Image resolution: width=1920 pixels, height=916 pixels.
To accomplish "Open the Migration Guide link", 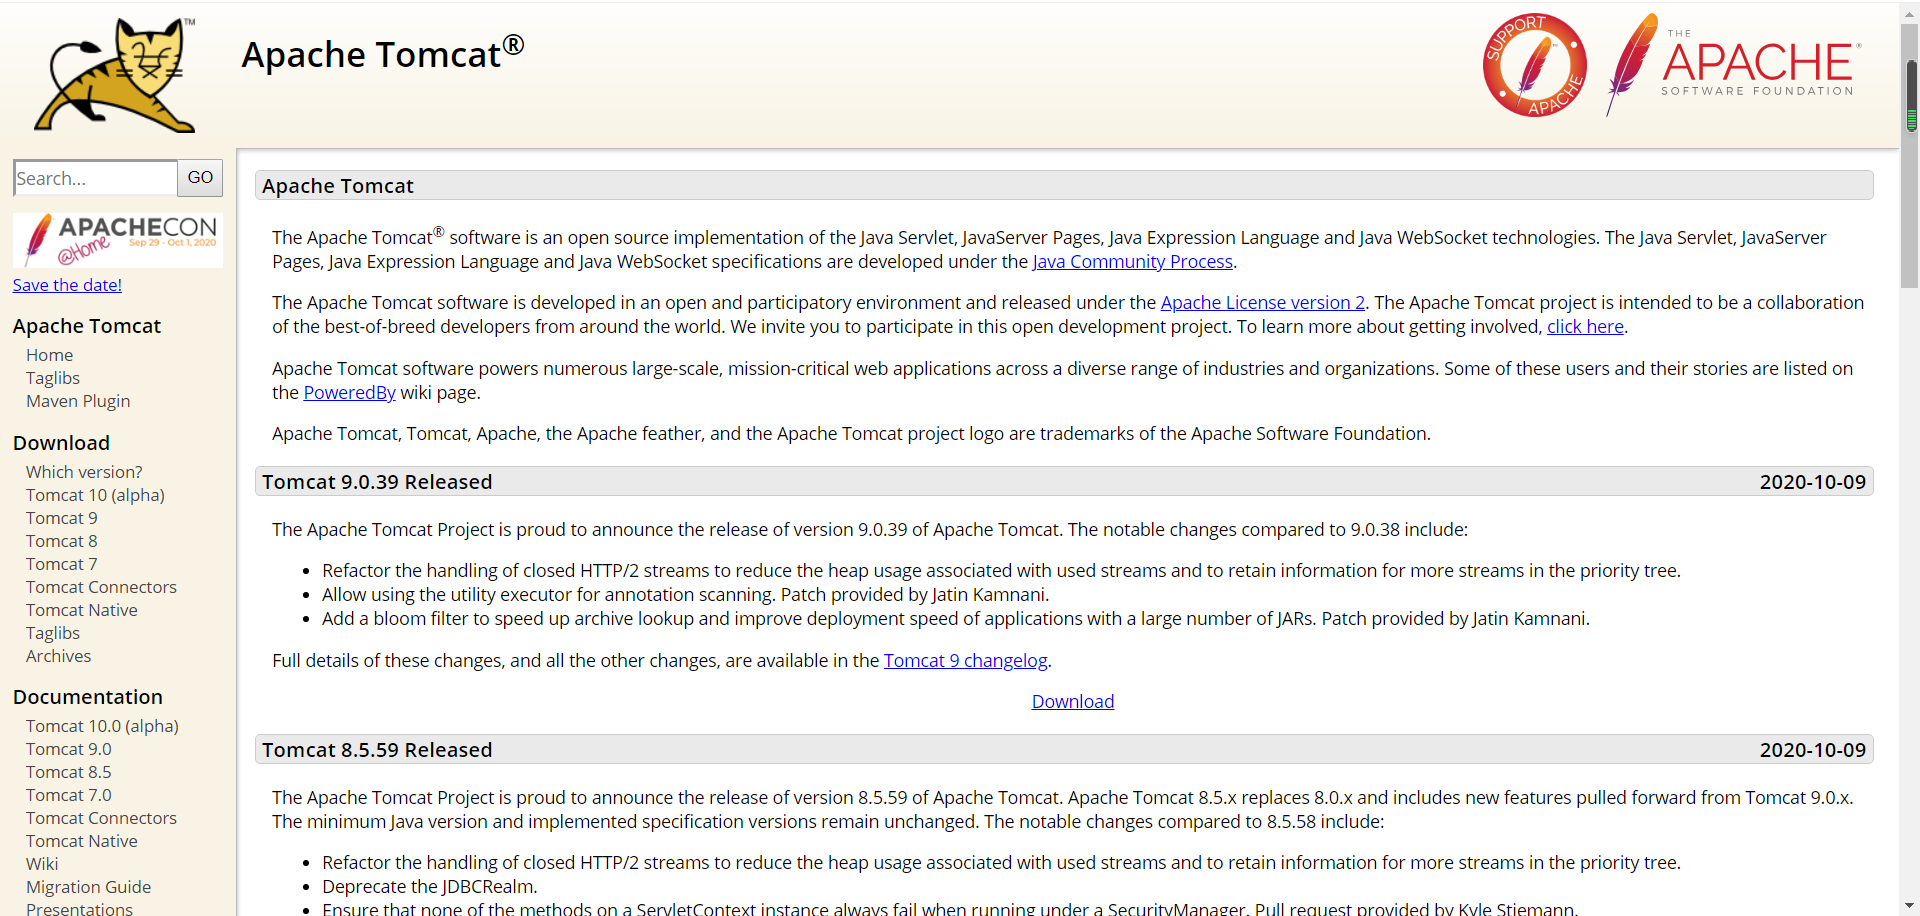I will 88,887.
